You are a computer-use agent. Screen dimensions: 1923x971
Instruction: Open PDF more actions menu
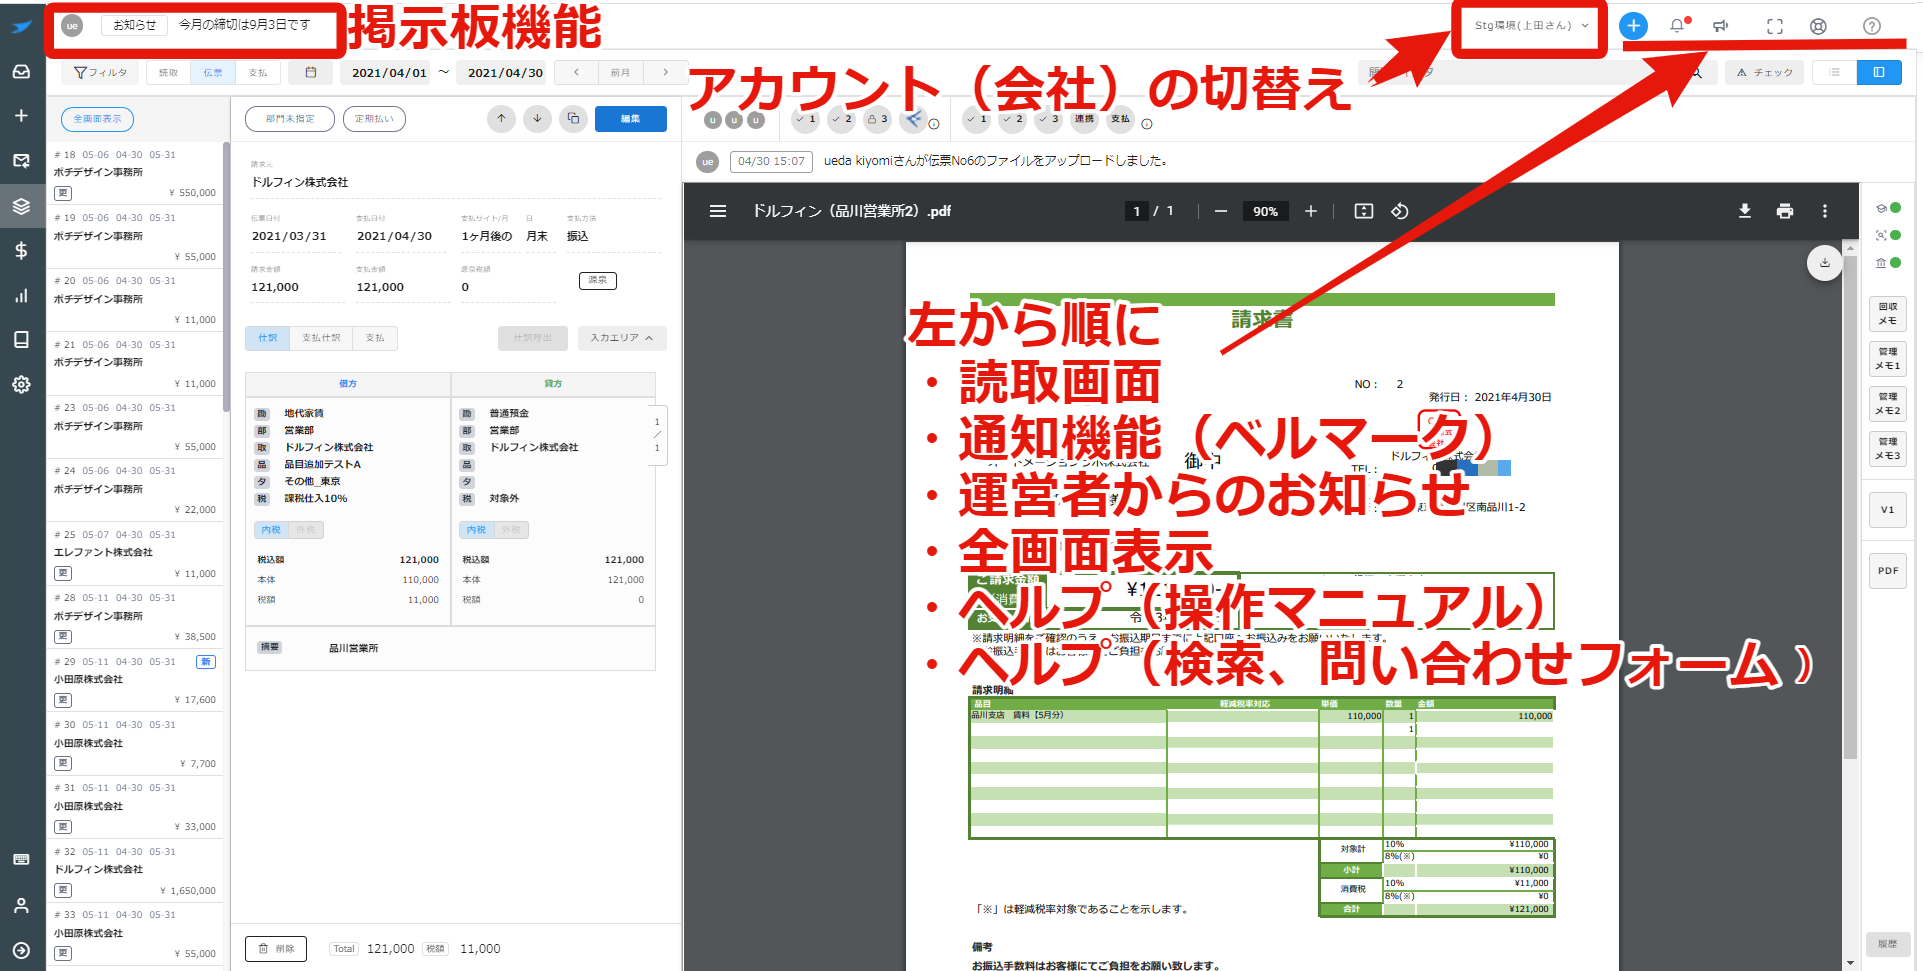1825,211
